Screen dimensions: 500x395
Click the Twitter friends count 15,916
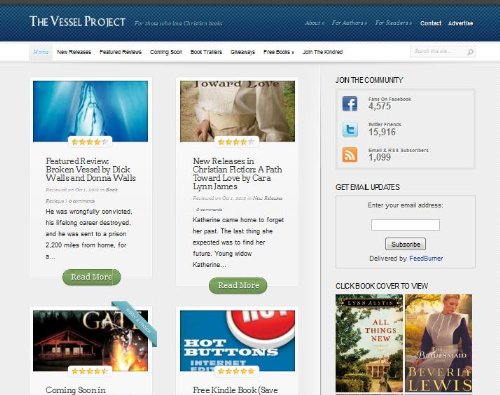tap(382, 132)
